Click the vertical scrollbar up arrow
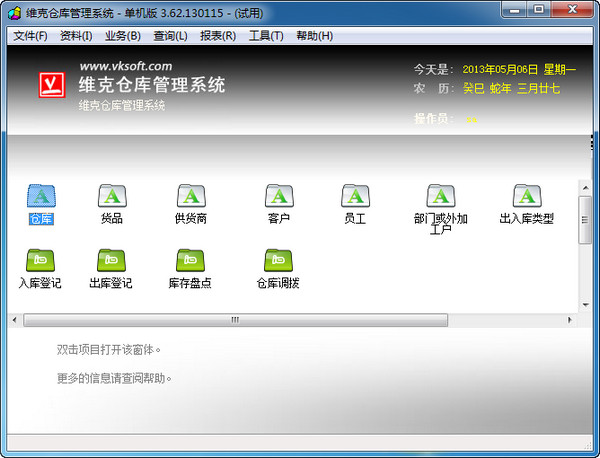The image size is (600, 458). pos(585,187)
